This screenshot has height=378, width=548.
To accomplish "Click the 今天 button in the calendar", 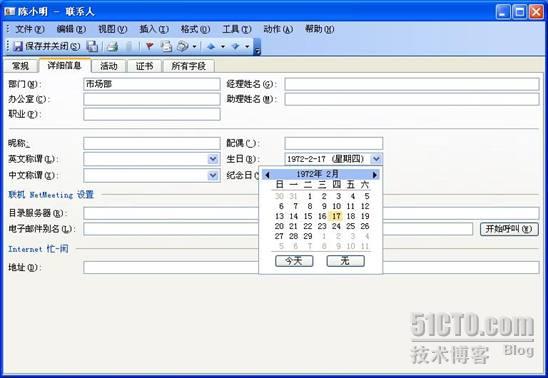I will (294, 261).
